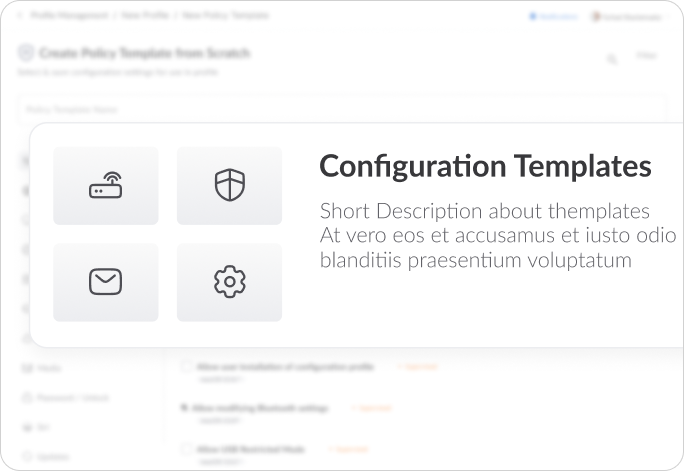Viewport: 684px width, 471px height.
Task: Navigate to Profile Management breadcrumb
Action: click(x=69, y=15)
